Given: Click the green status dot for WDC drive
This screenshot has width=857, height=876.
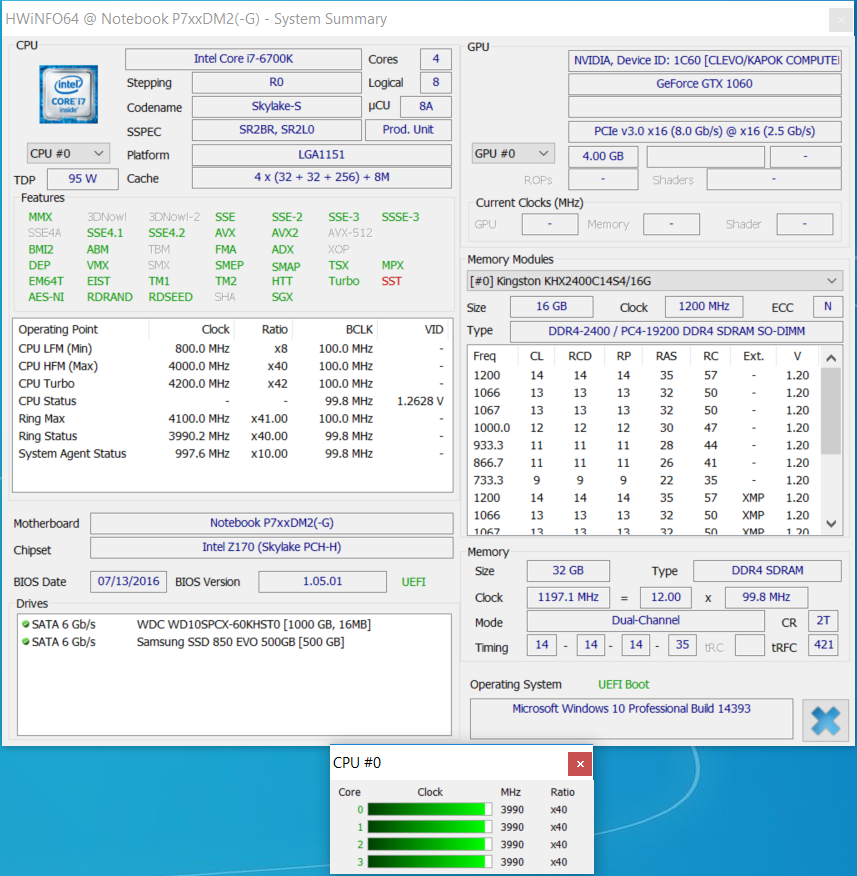Looking at the screenshot, I should click(x=25, y=624).
